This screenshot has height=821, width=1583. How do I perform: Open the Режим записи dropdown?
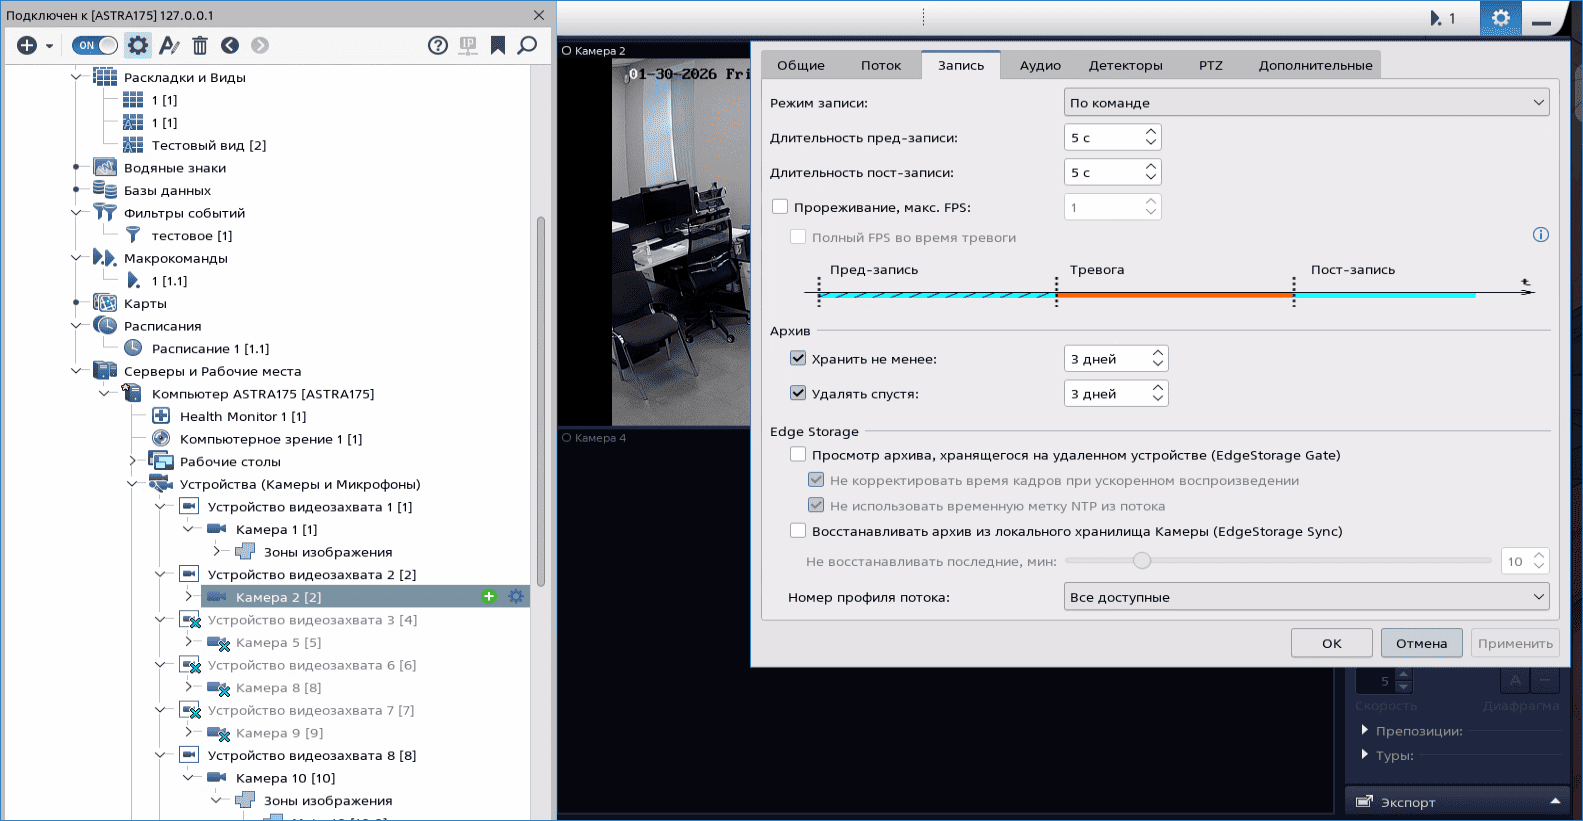point(1306,103)
